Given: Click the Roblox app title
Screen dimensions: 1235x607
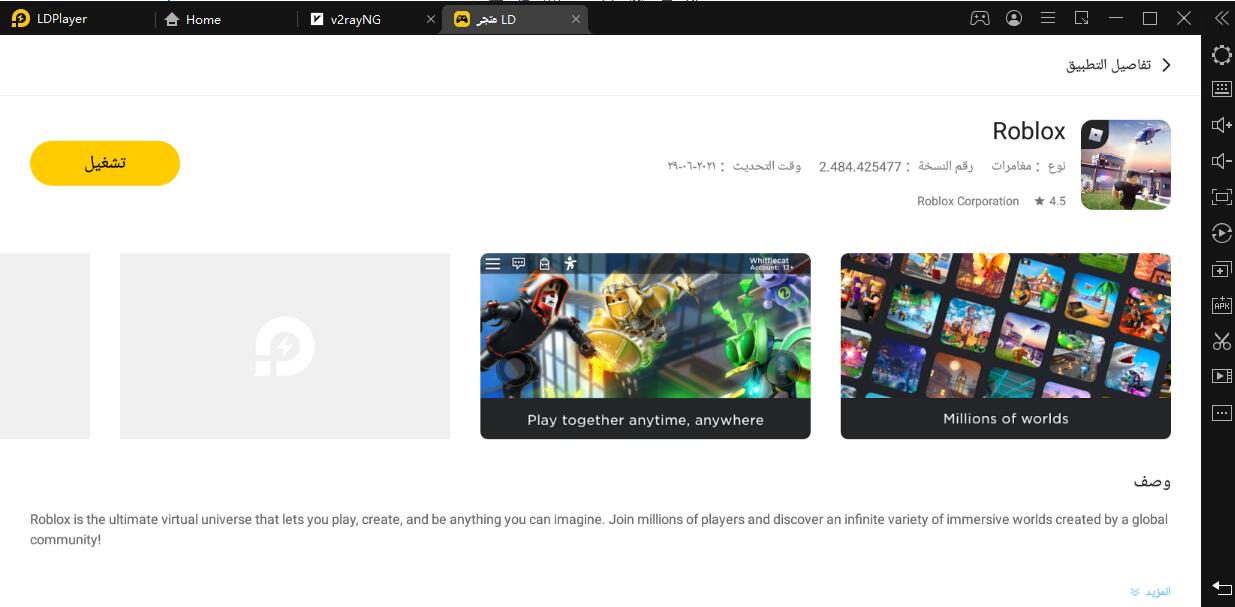Looking at the screenshot, I should coord(1028,131).
